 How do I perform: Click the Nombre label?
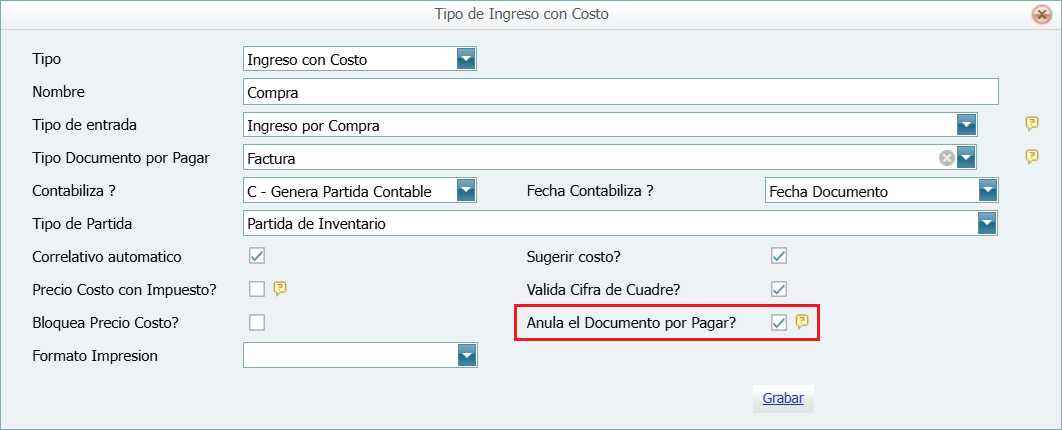click(58, 91)
